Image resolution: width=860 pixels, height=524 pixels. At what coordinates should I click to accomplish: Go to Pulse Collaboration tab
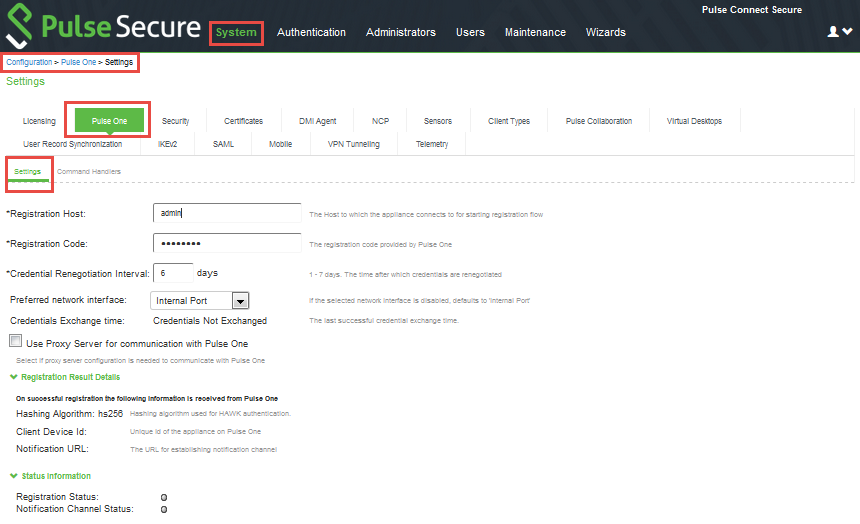click(x=598, y=121)
